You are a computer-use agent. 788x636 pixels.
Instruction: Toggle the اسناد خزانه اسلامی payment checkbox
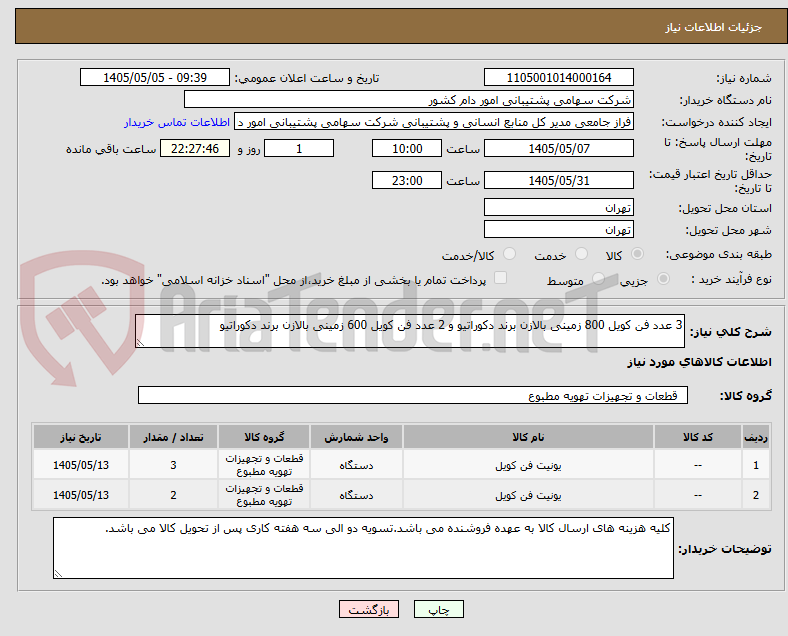[501, 278]
